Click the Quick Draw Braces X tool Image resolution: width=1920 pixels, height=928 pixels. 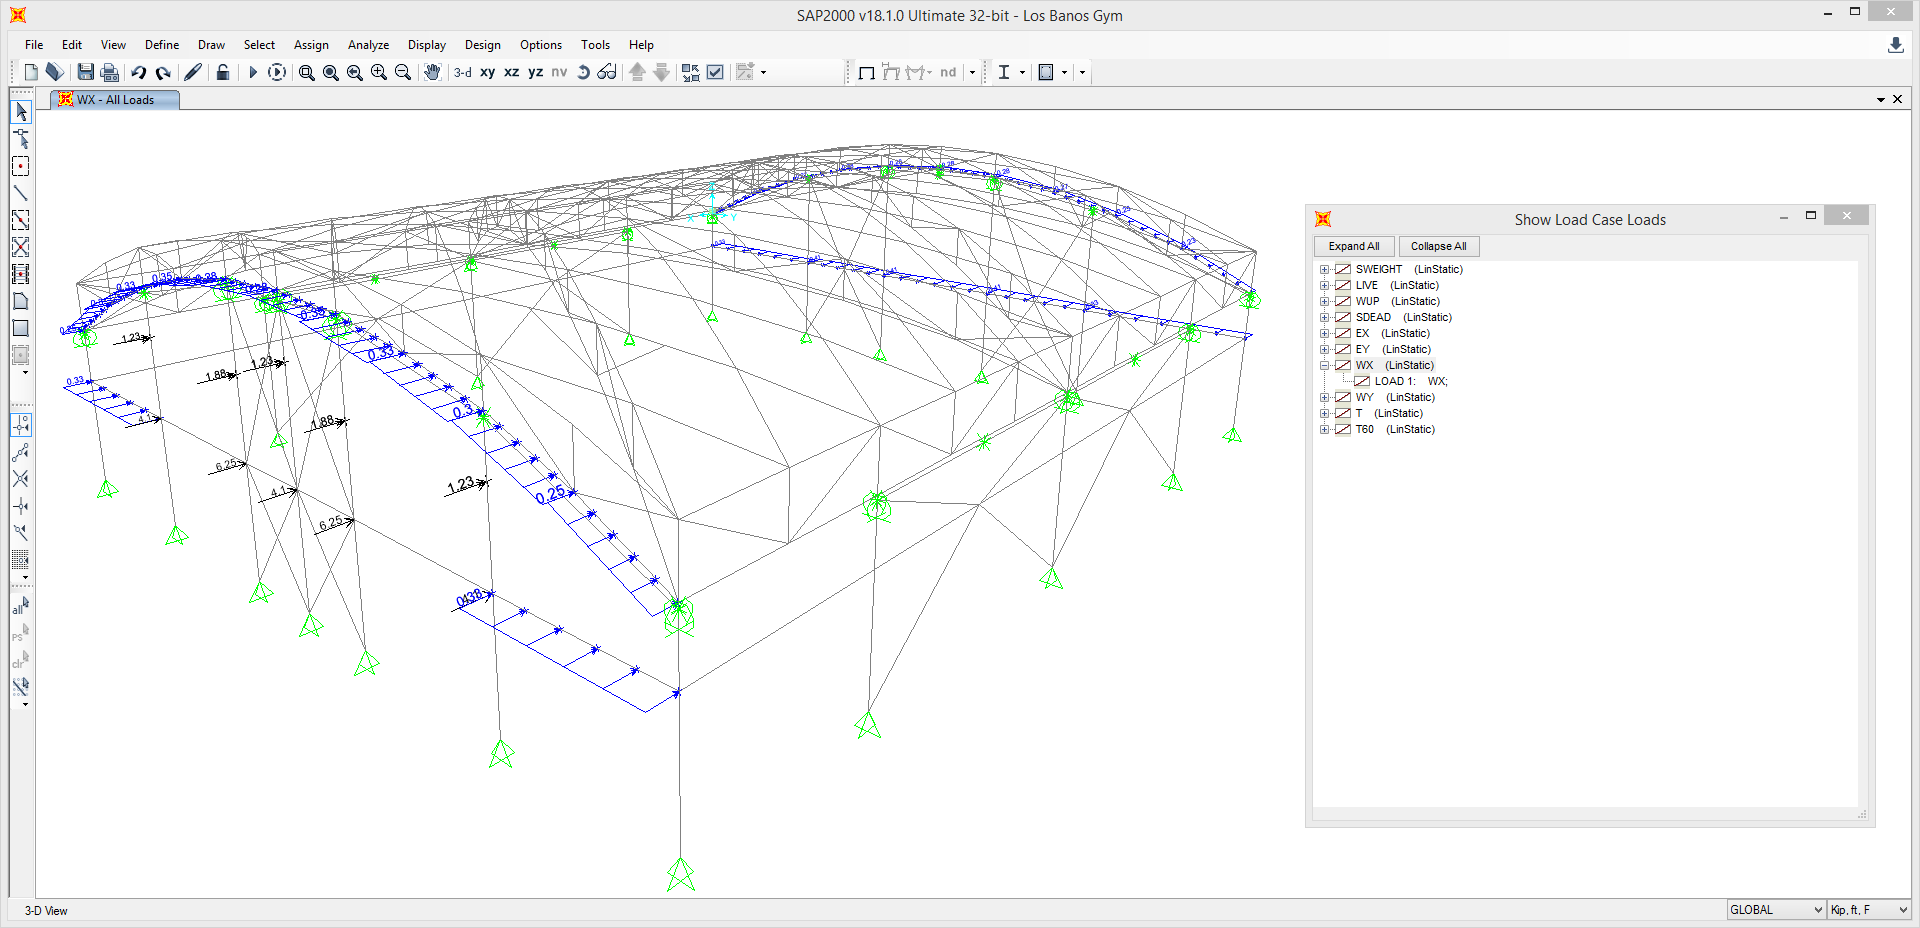coord(21,247)
